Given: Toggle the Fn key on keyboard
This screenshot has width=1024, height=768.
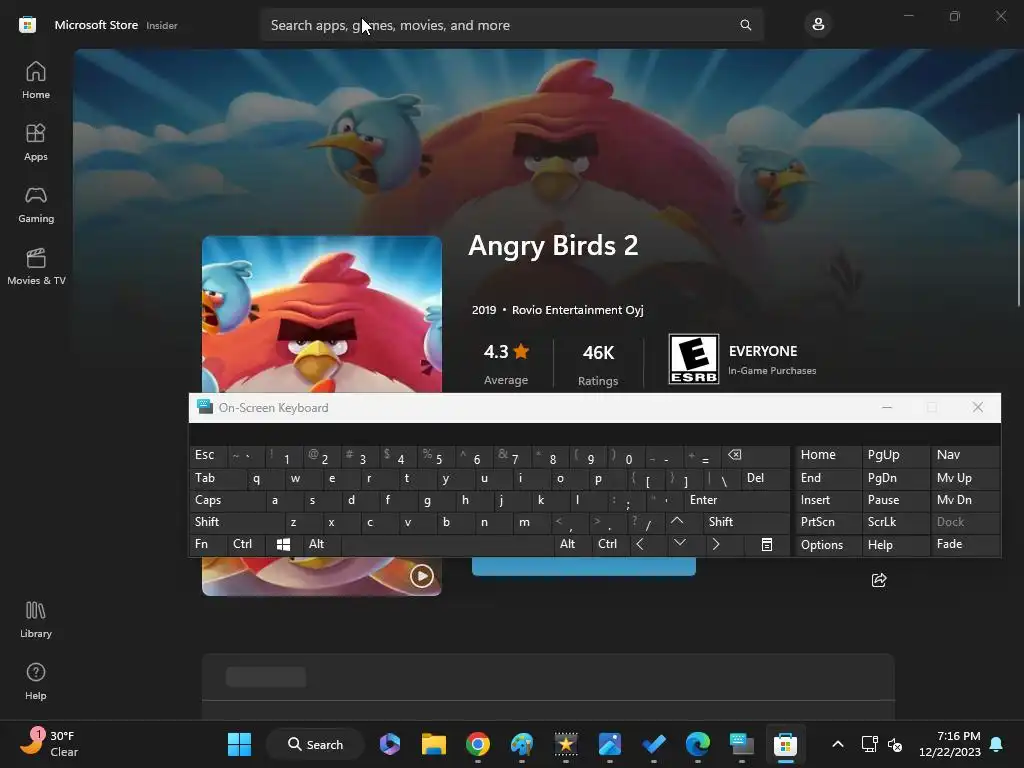Looking at the screenshot, I should [x=208, y=544].
